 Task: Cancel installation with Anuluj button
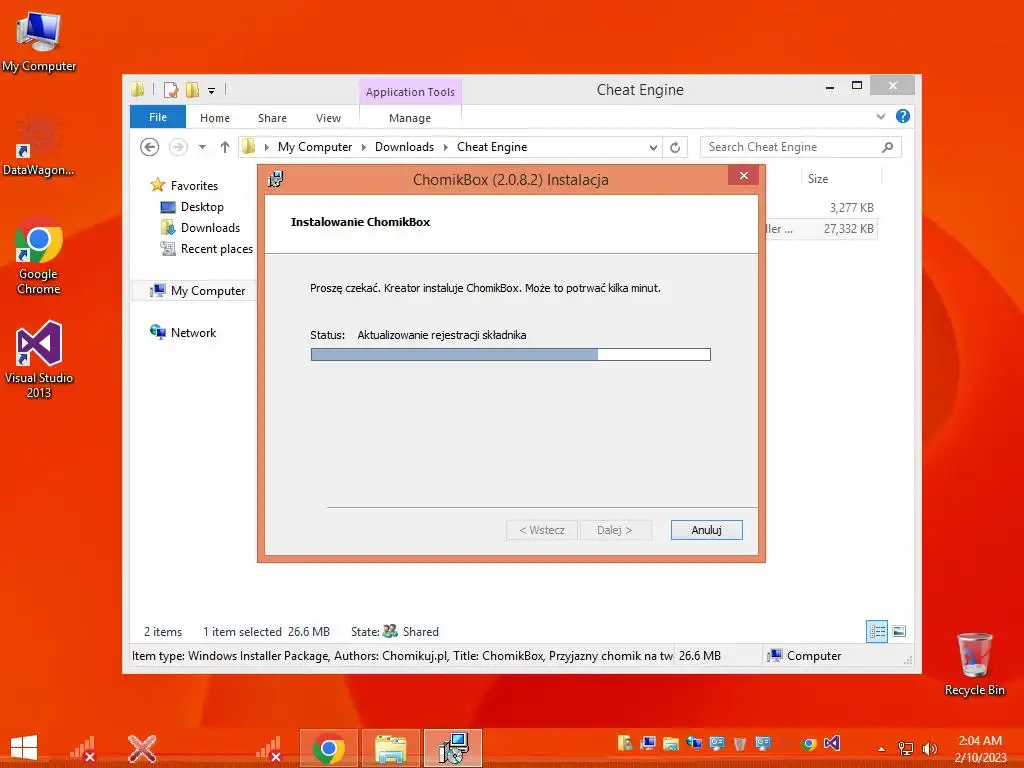click(x=707, y=530)
